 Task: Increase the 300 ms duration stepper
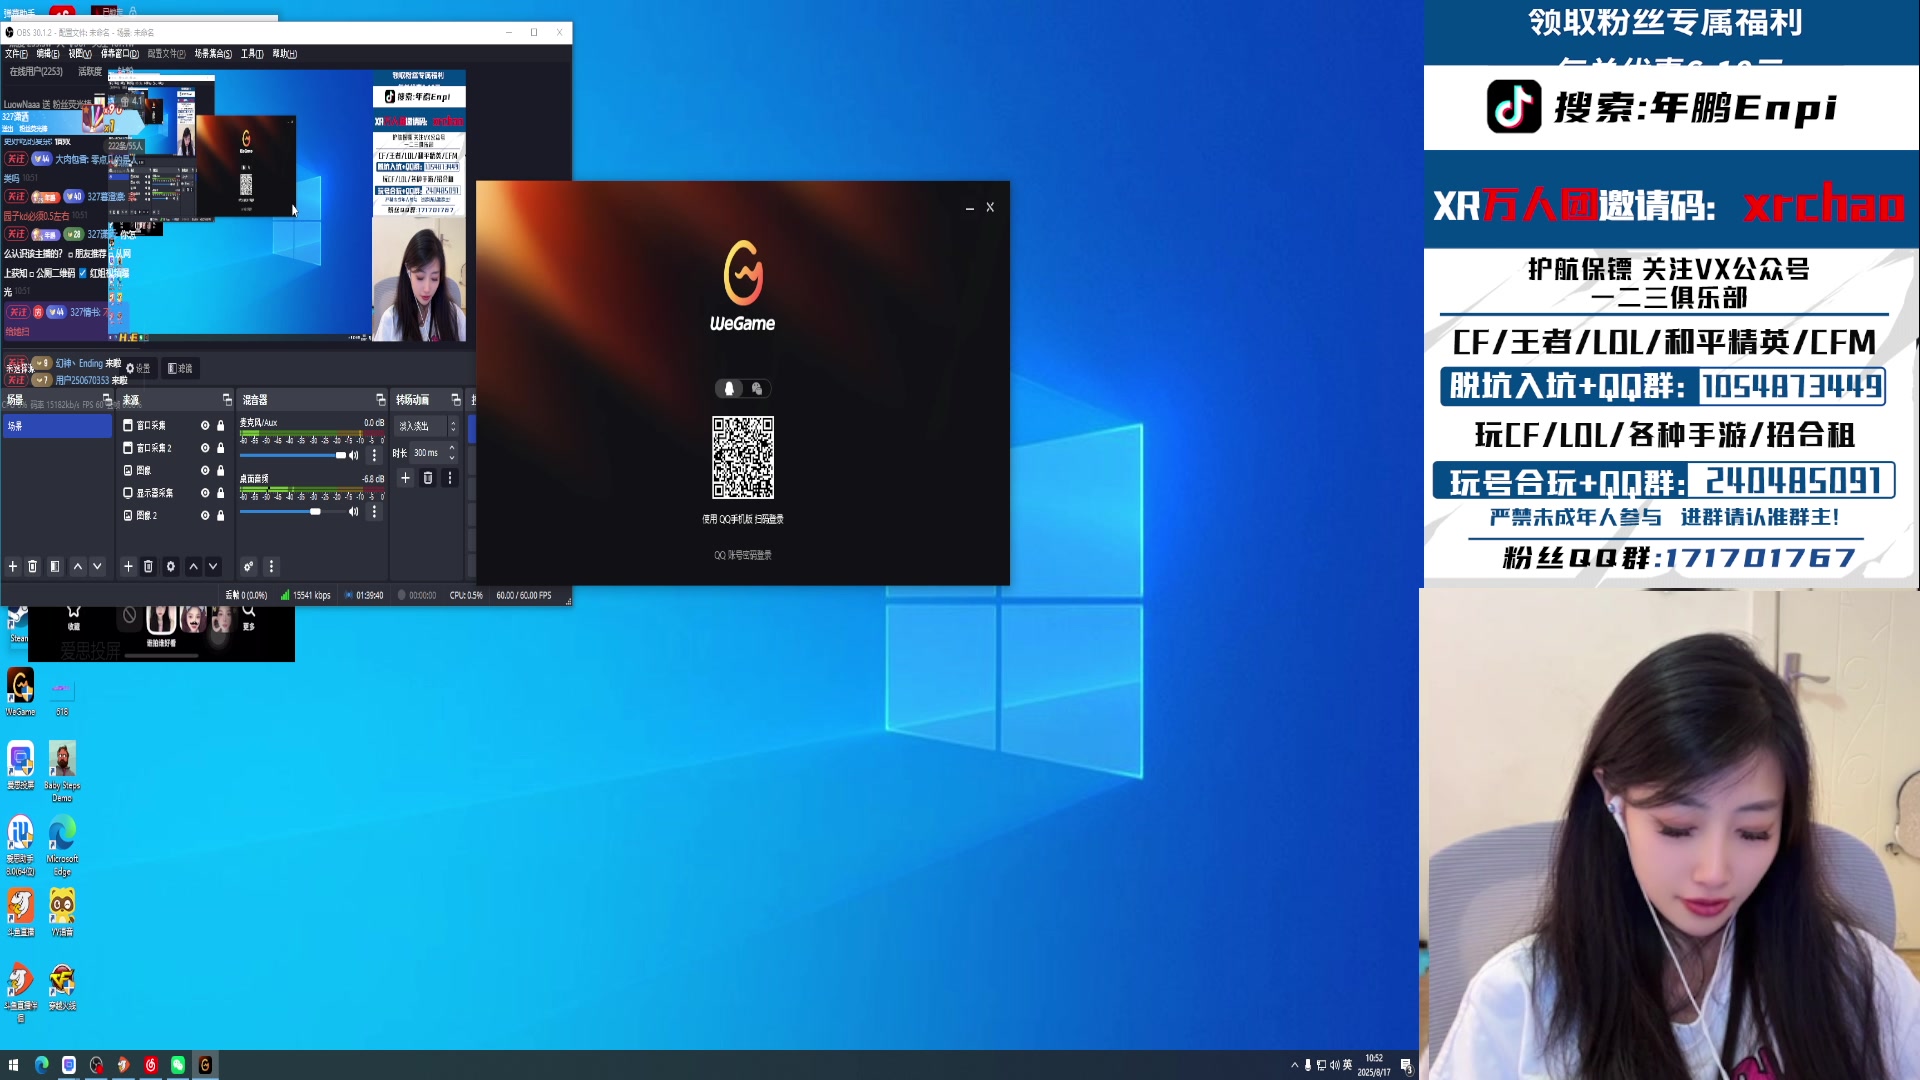pos(452,448)
